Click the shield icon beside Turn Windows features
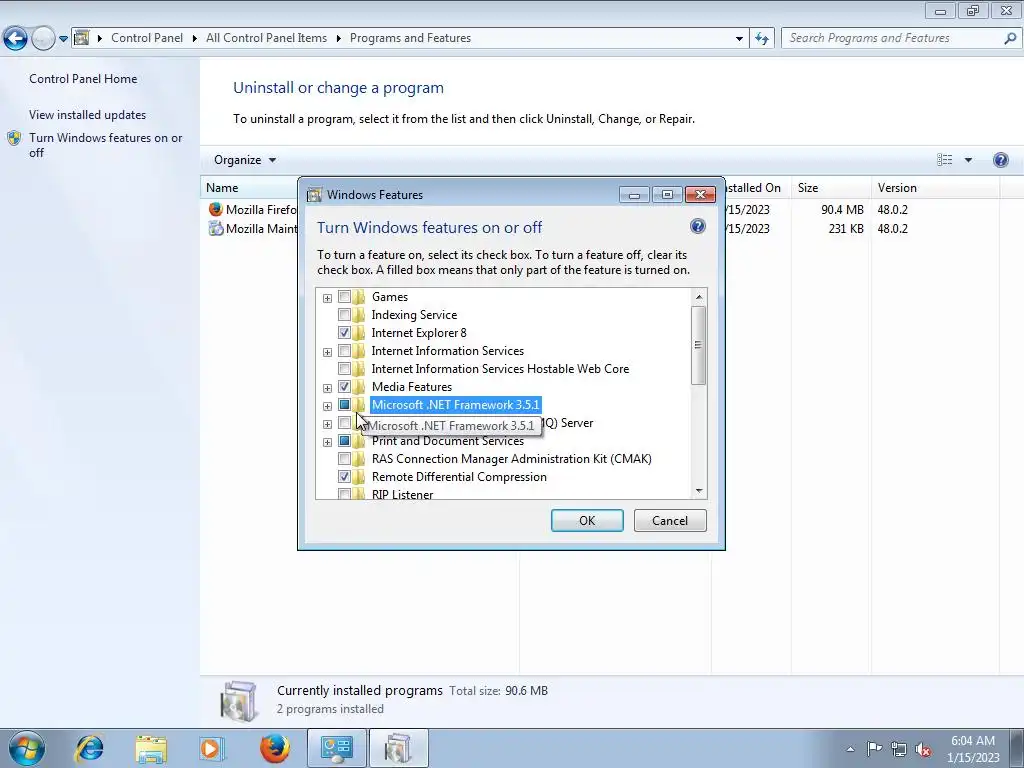The image size is (1024, 768). pos(14,138)
